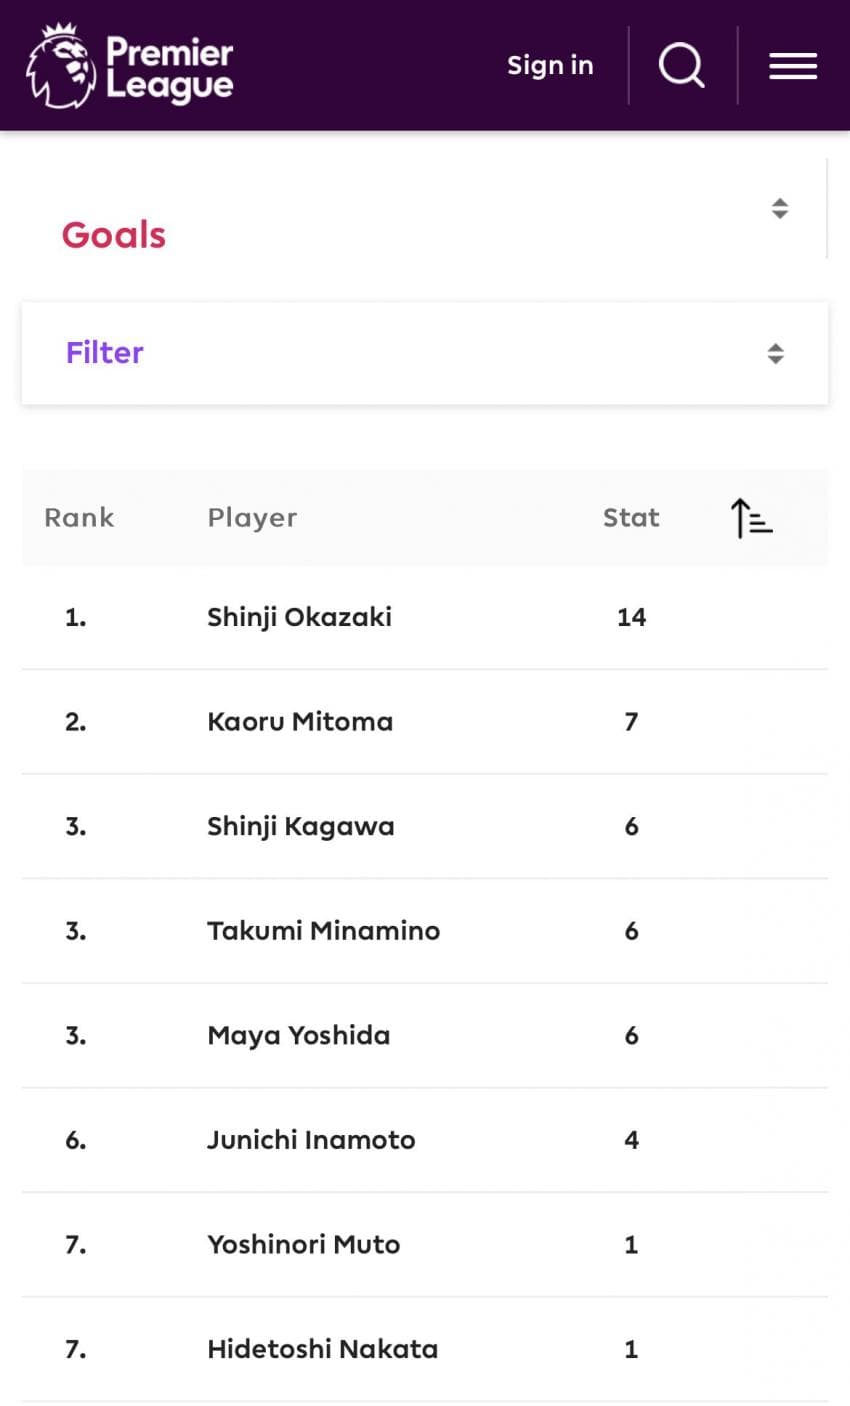Open the Filter dropdown

(424, 353)
